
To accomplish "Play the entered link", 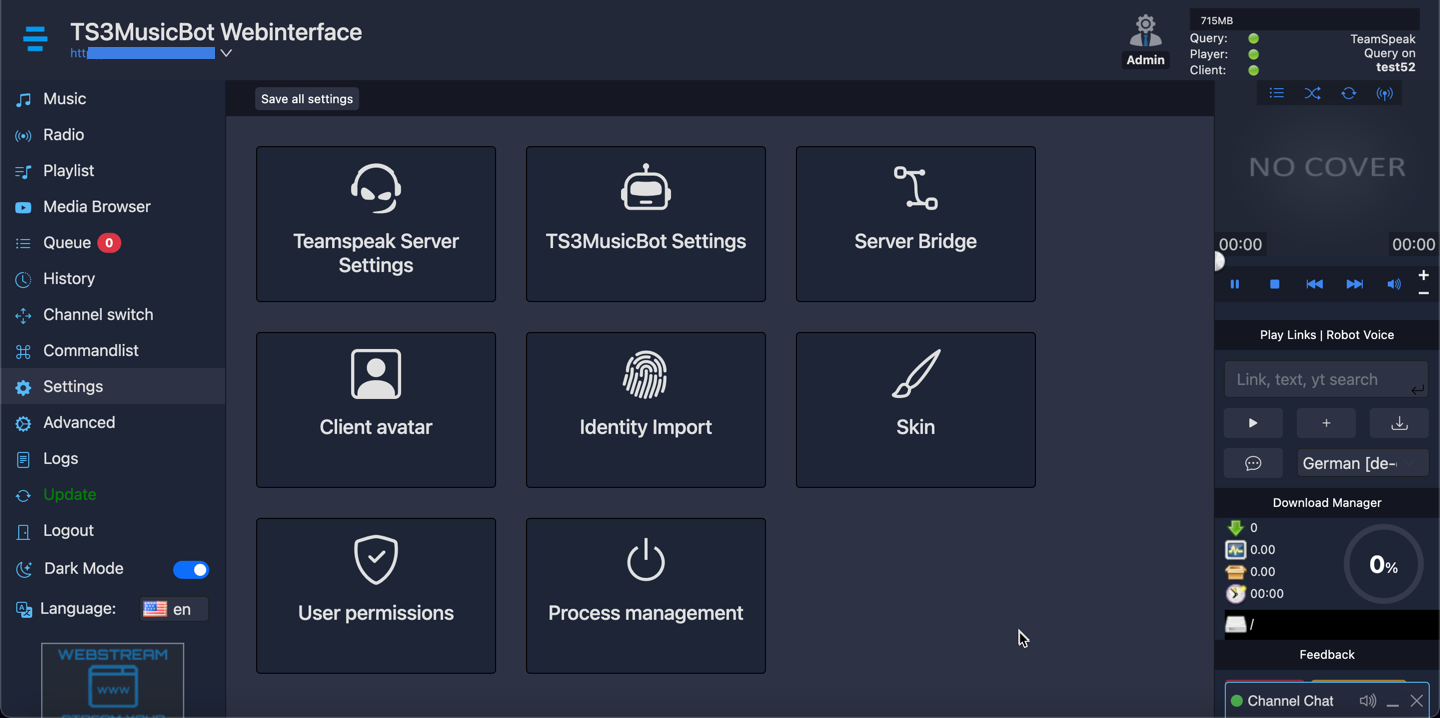I will 1253,423.
